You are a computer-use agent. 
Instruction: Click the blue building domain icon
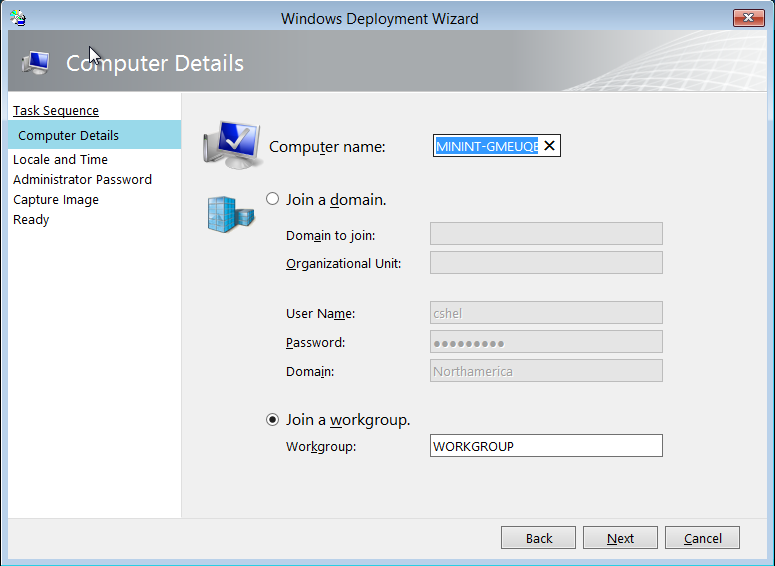(230, 214)
